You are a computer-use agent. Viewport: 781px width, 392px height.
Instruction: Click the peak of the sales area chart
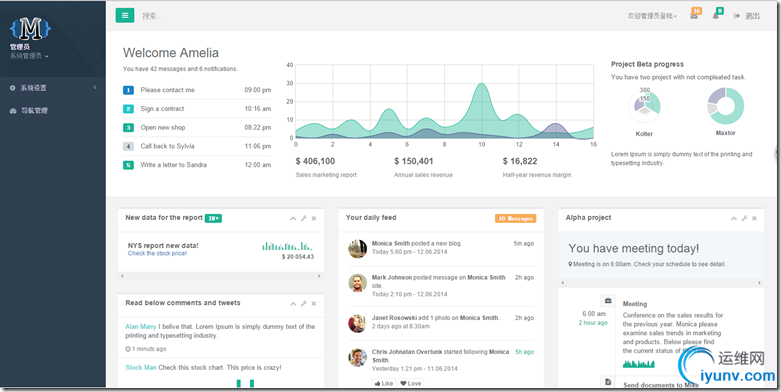tap(481, 84)
